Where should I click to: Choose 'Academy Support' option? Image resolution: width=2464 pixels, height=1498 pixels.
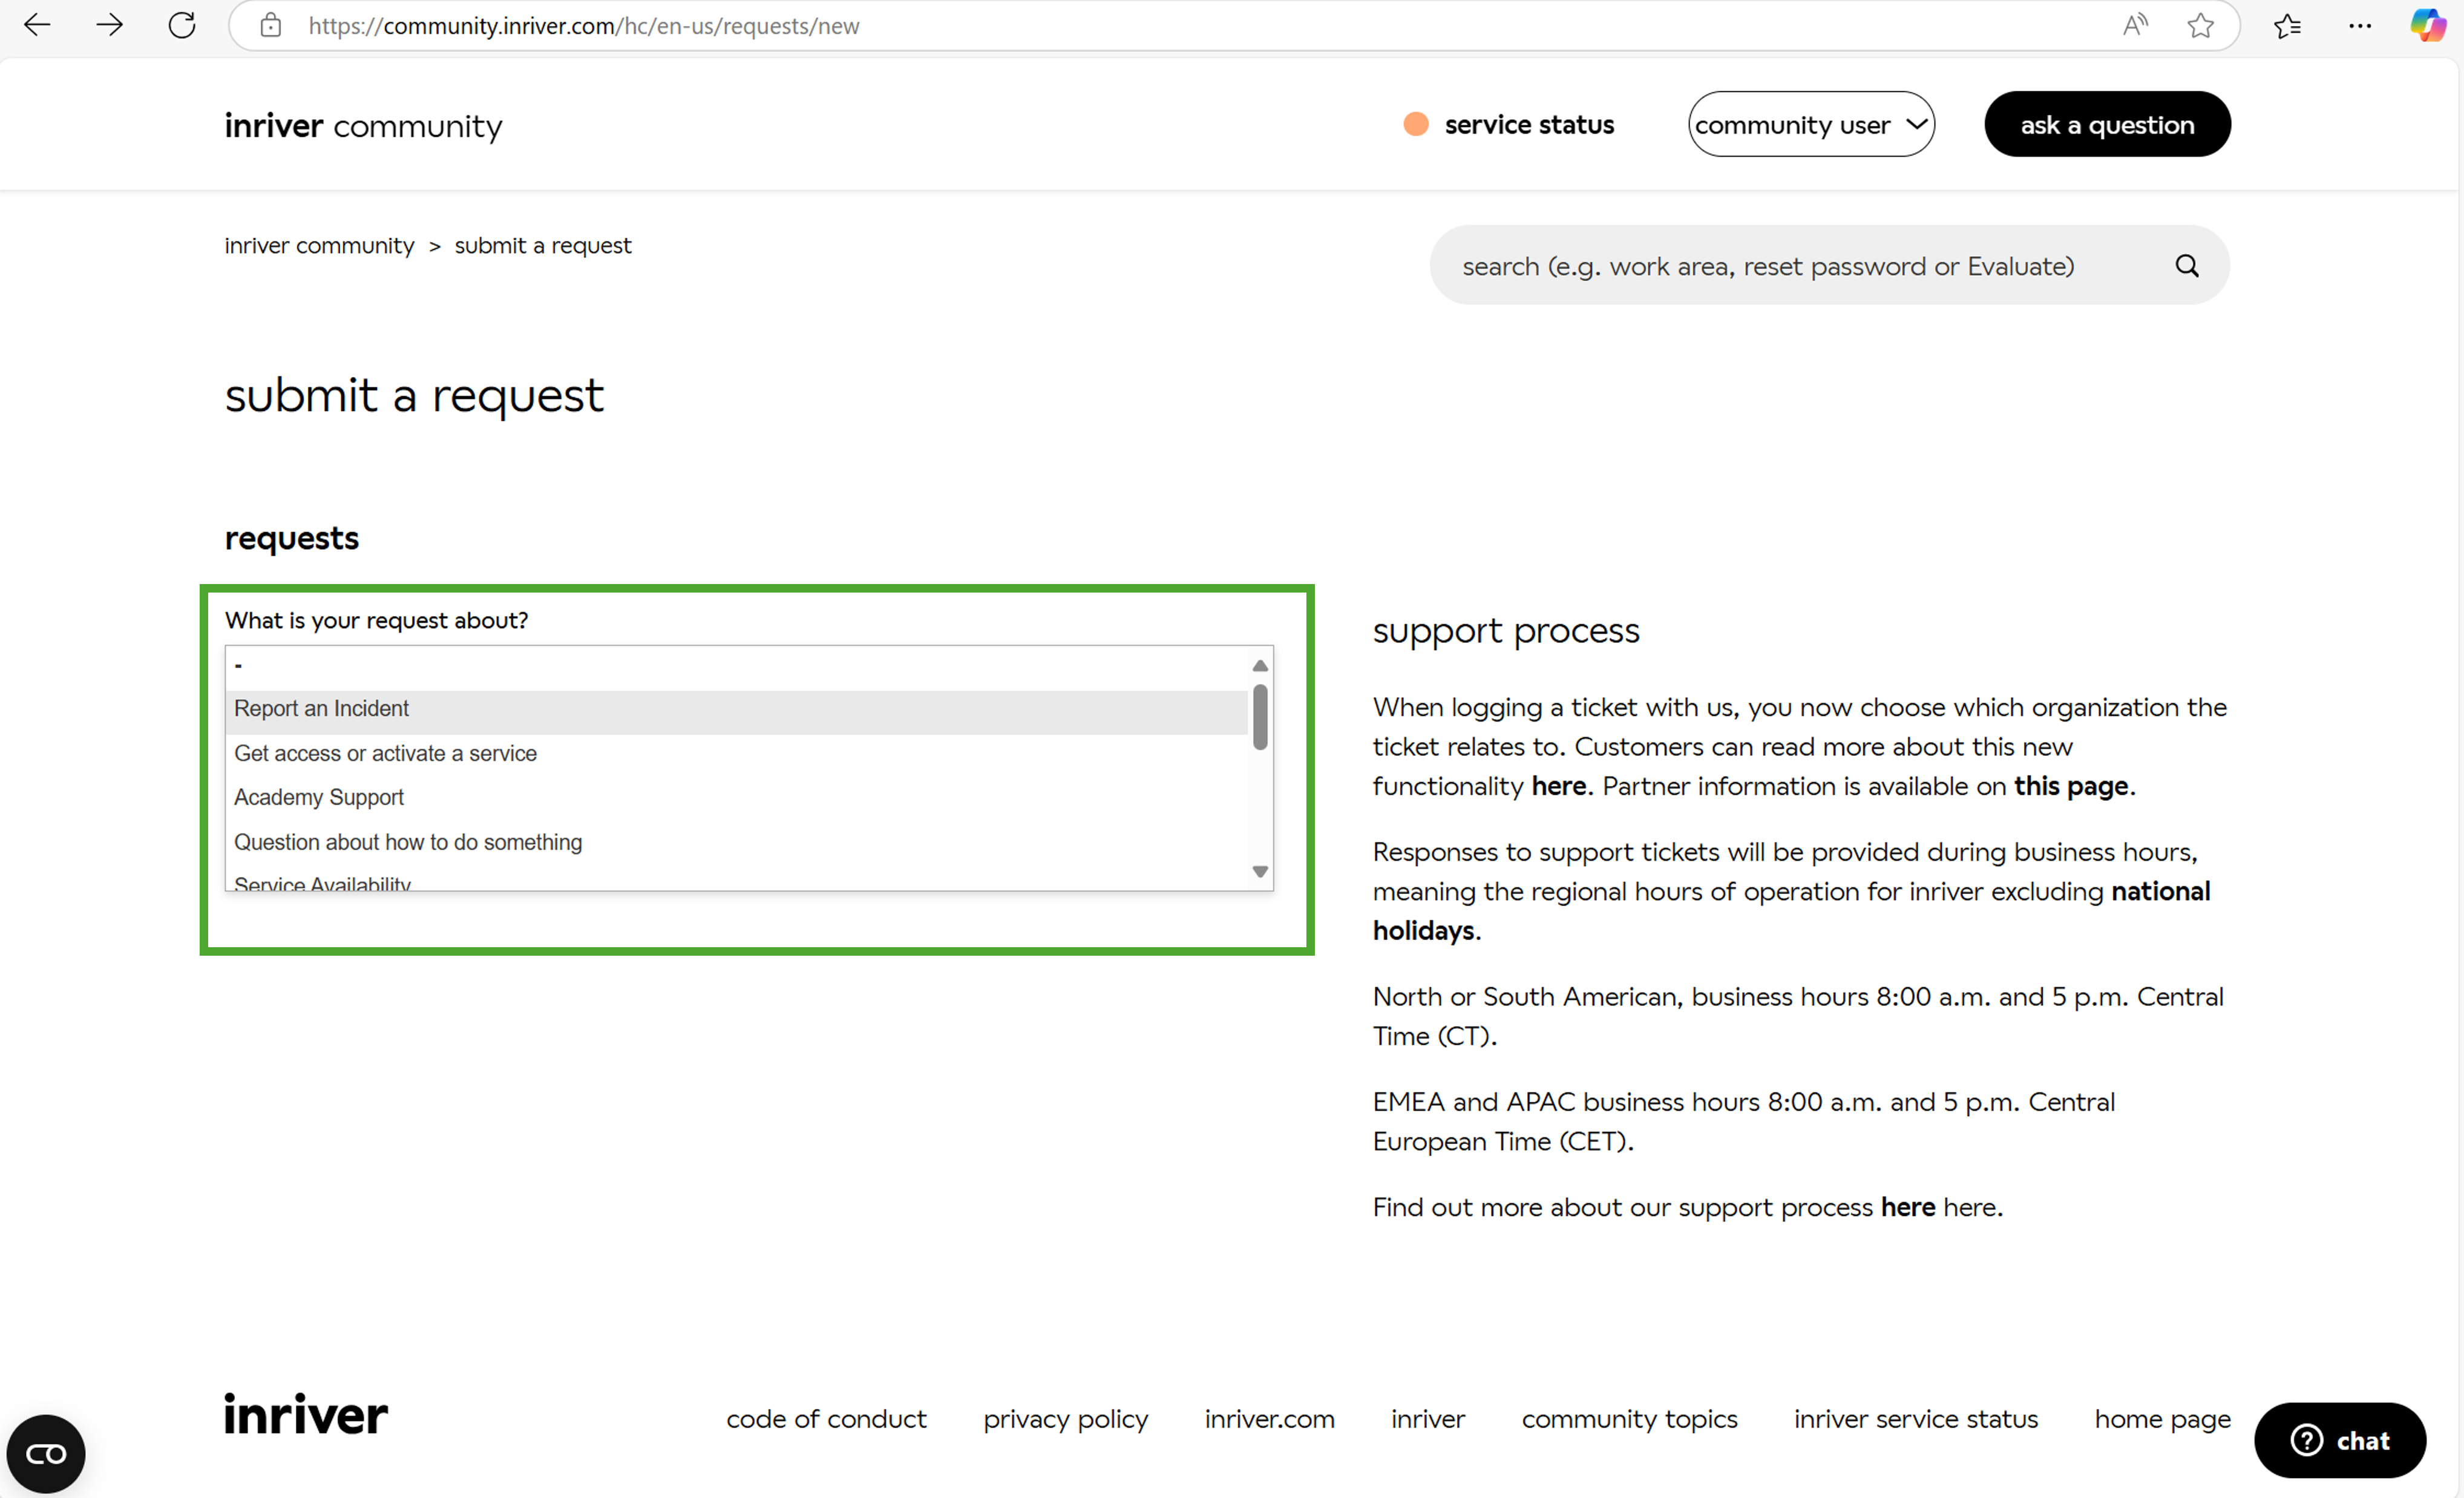(x=736, y=797)
